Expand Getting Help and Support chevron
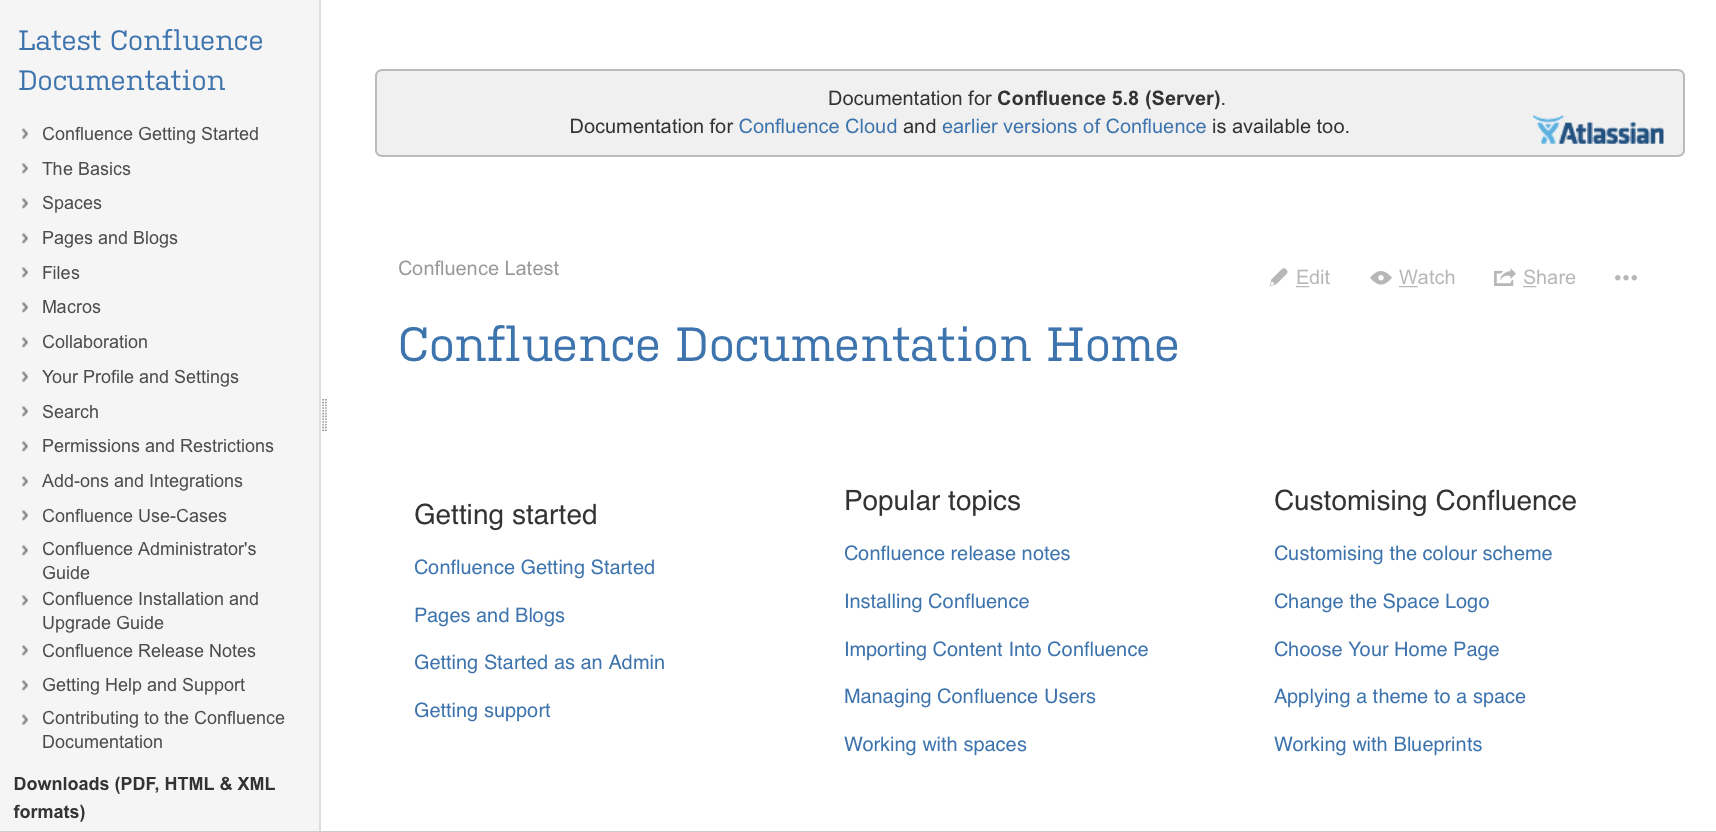This screenshot has height=832, width=1716. [x=25, y=685]
